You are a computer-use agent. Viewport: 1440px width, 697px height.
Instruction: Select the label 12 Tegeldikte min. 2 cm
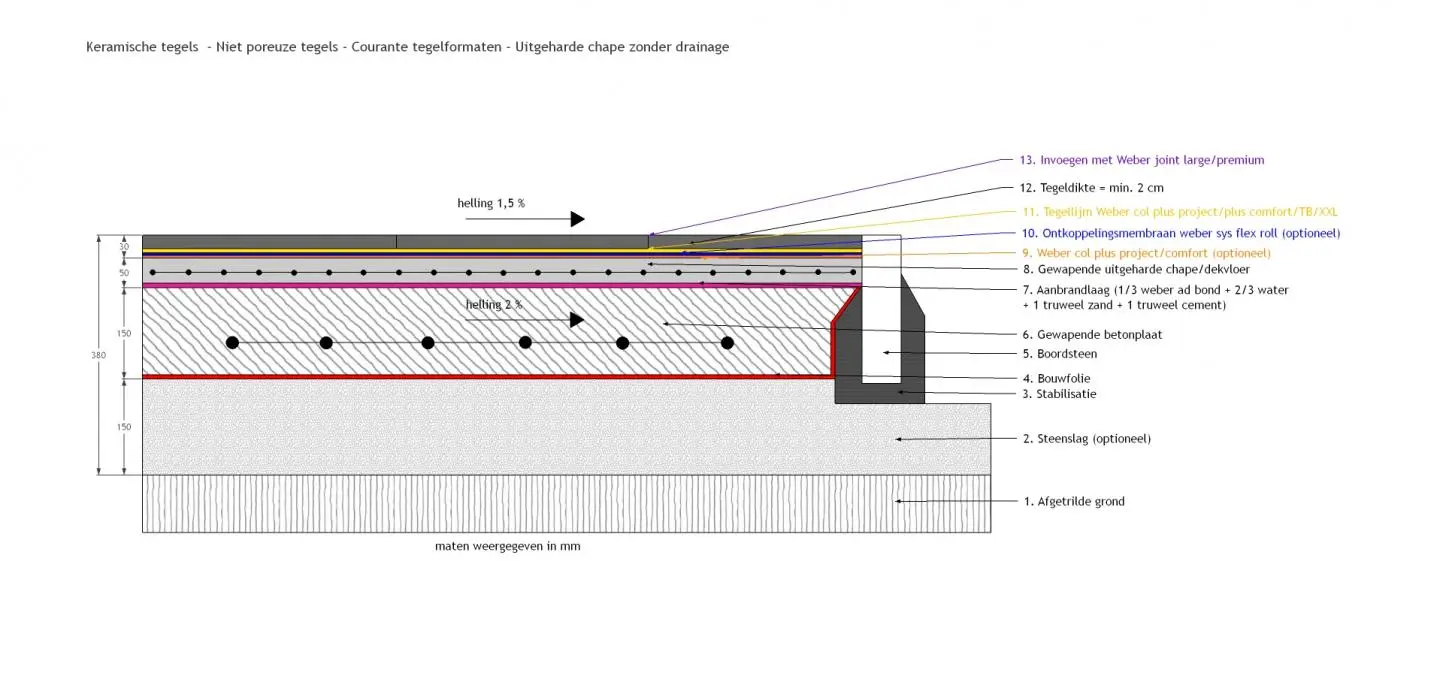pos(1091,187)
